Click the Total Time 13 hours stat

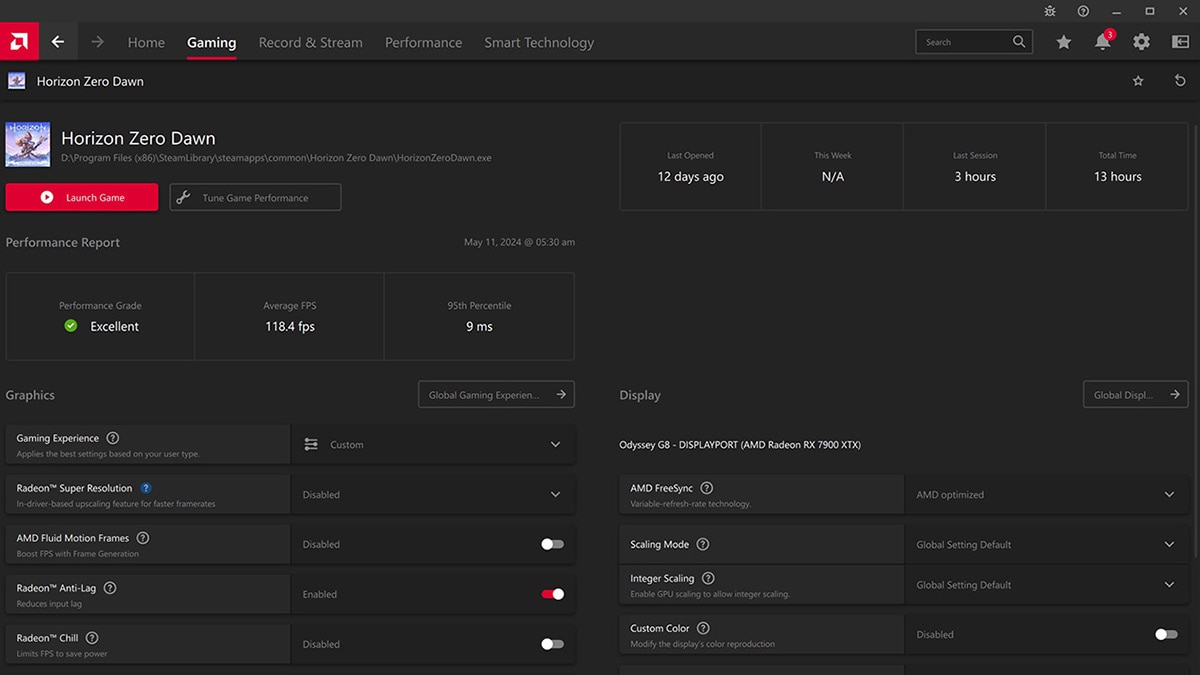click(x=1118, y=167)
